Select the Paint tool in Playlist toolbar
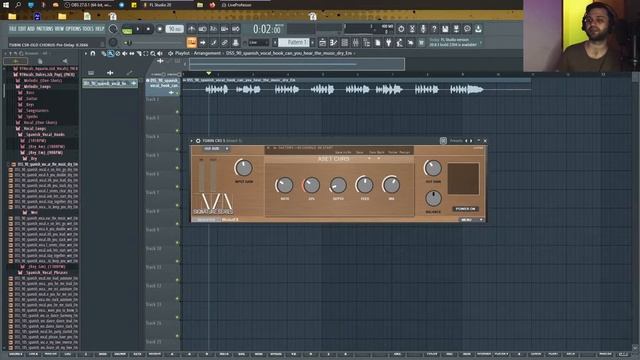The width and height of the screenshot is (640, 360). click(x=111, y=53)
